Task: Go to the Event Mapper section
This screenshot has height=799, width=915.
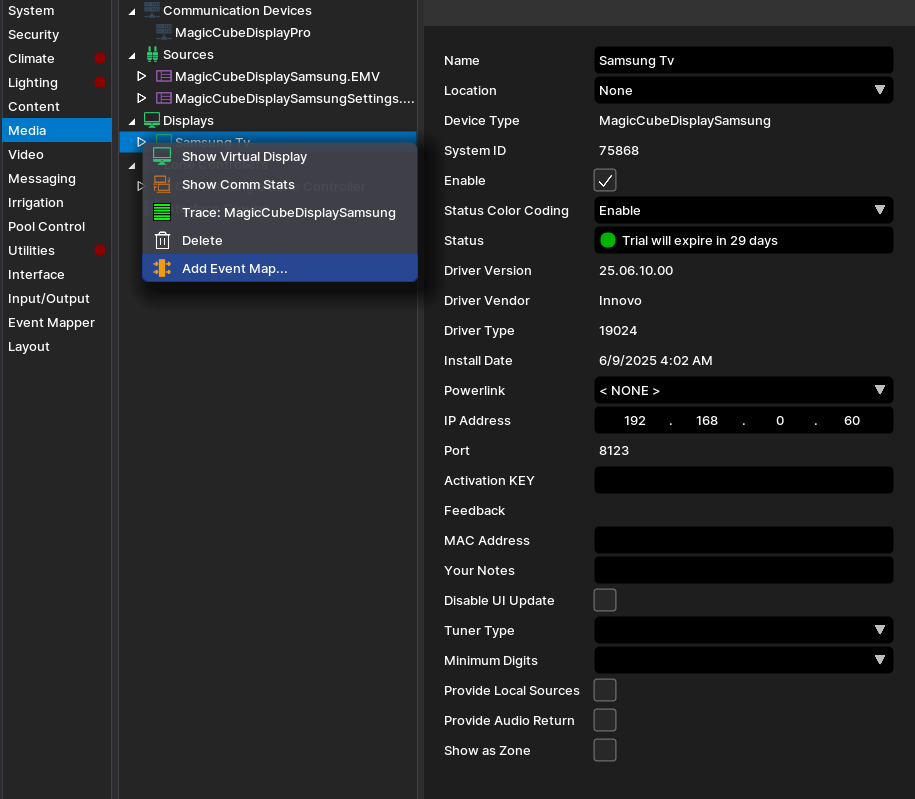Action: pyautogui.click(x=57, y=322)
